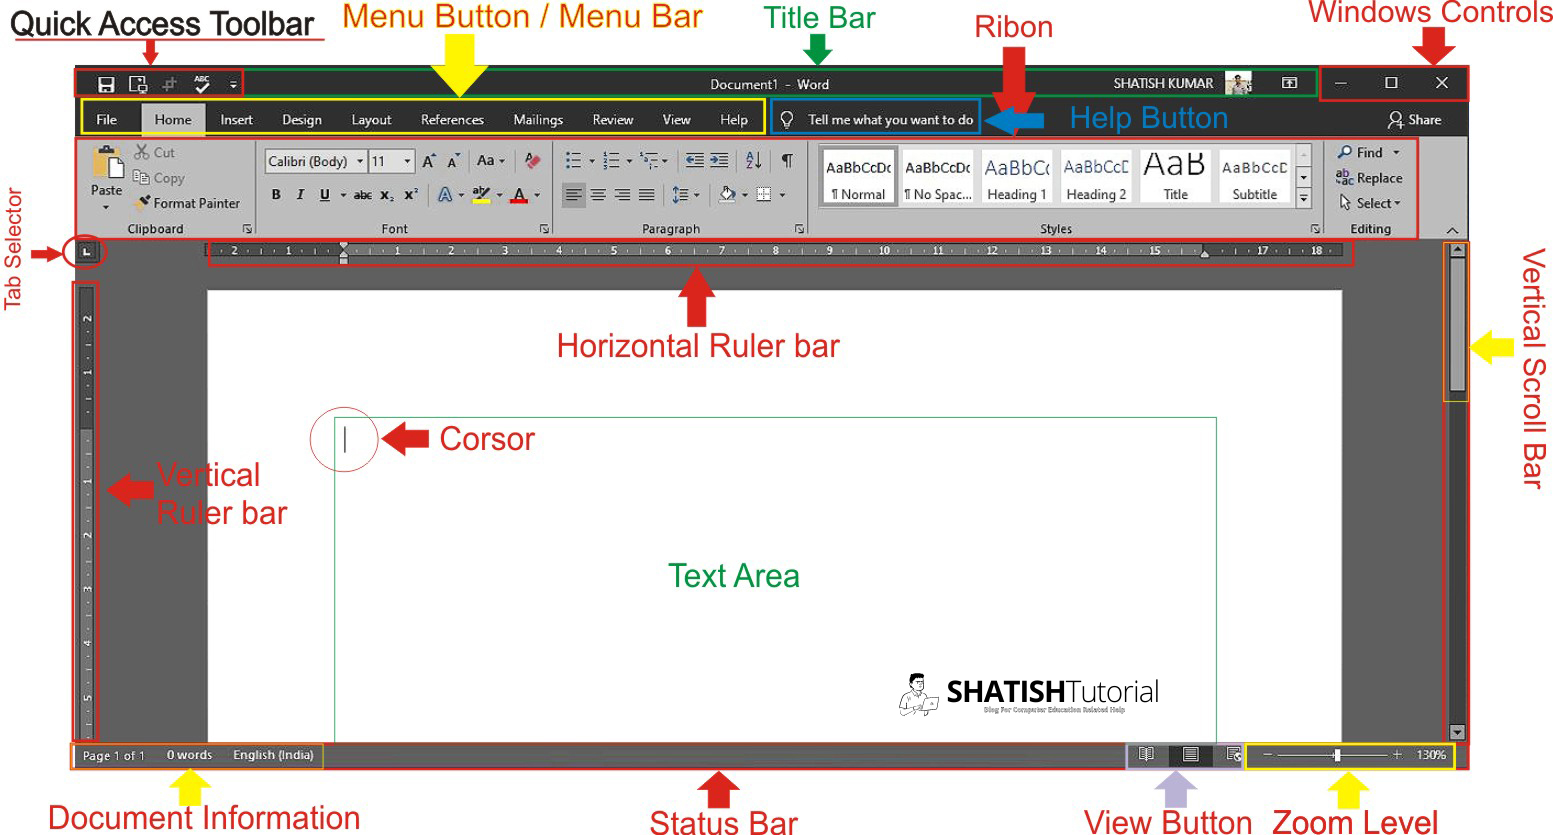Open the Font Size dropdown

pyautogui.click(x=407, y=161)
